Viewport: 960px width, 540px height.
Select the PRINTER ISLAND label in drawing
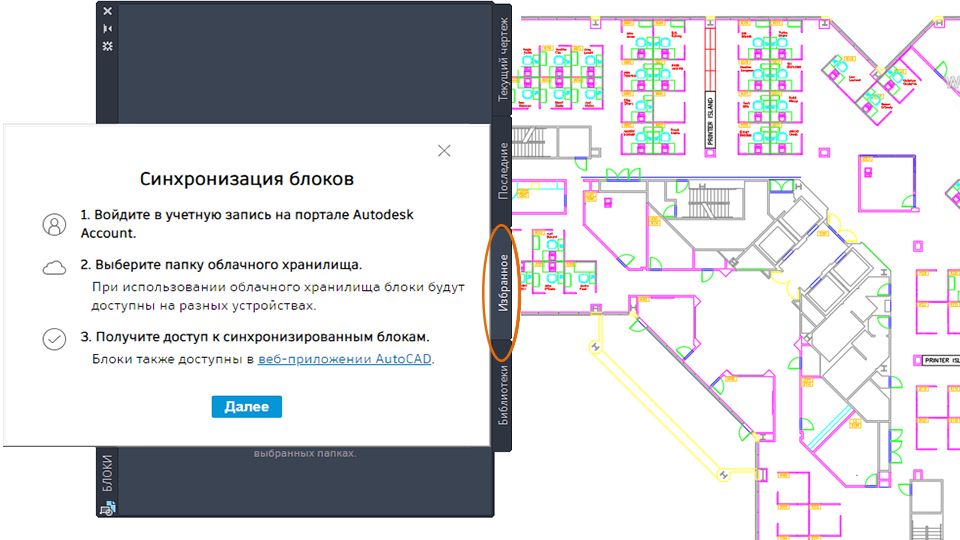(710, 121)
